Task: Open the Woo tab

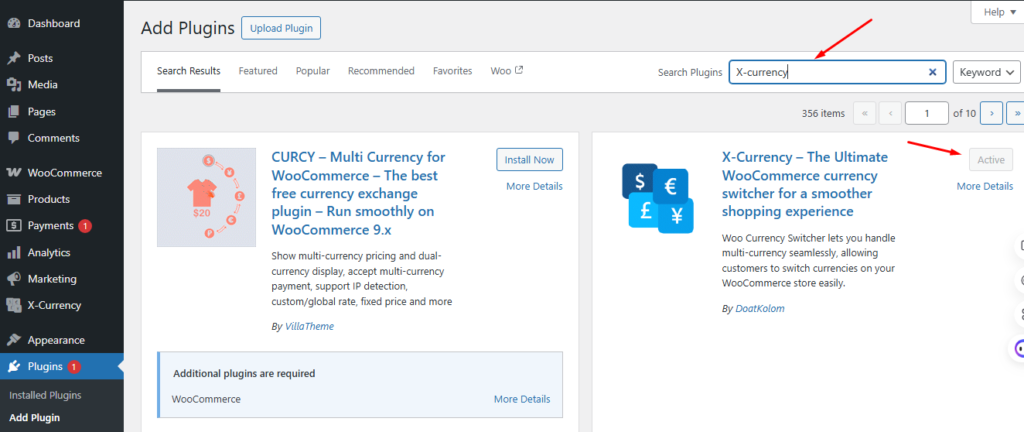Action: [507, 71]
